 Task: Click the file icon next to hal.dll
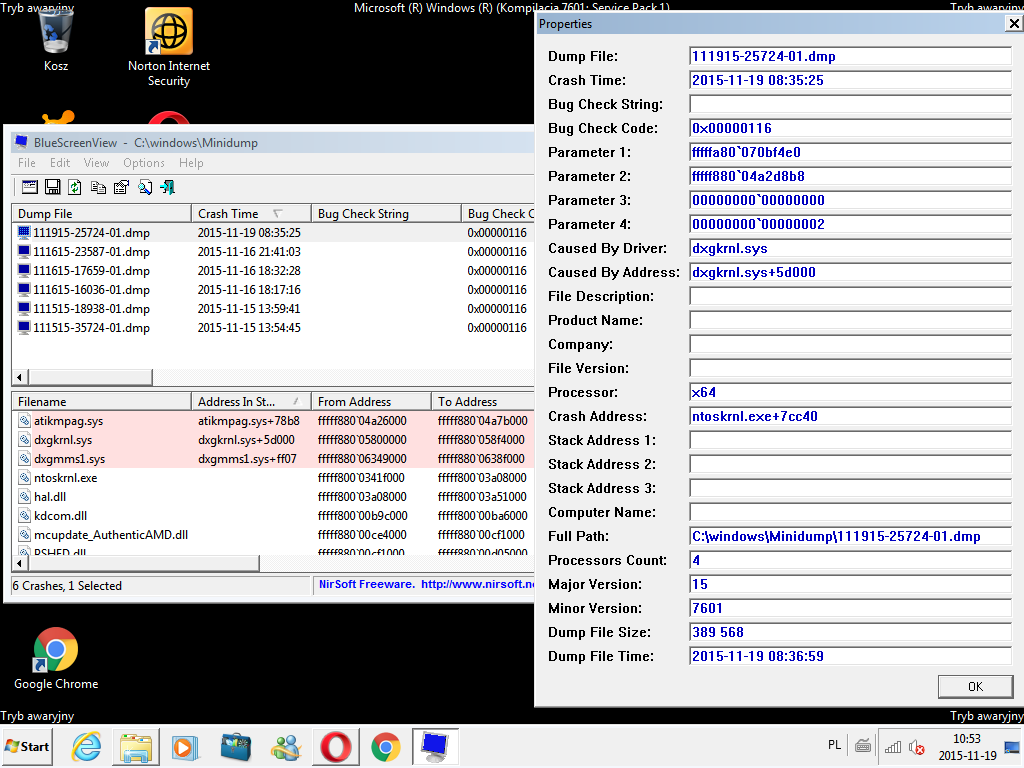(x=24, y=496)
